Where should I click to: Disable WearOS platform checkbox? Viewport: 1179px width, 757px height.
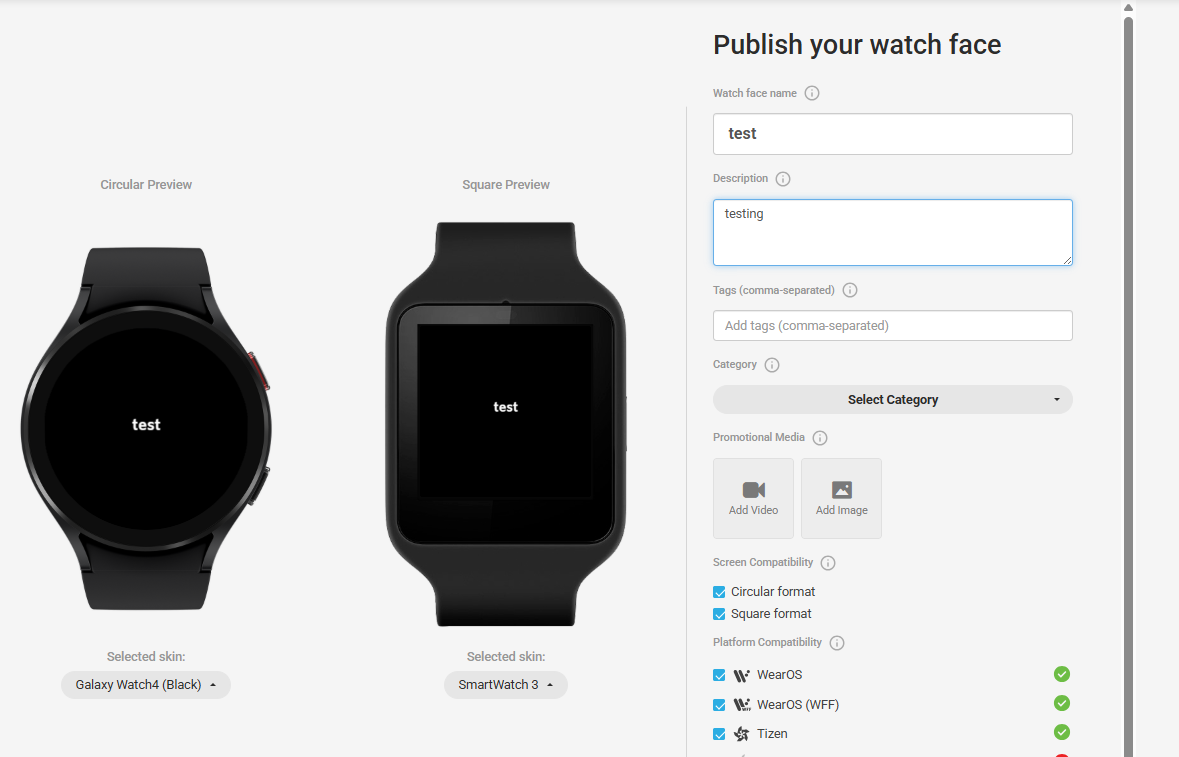(x=720, y=675)
